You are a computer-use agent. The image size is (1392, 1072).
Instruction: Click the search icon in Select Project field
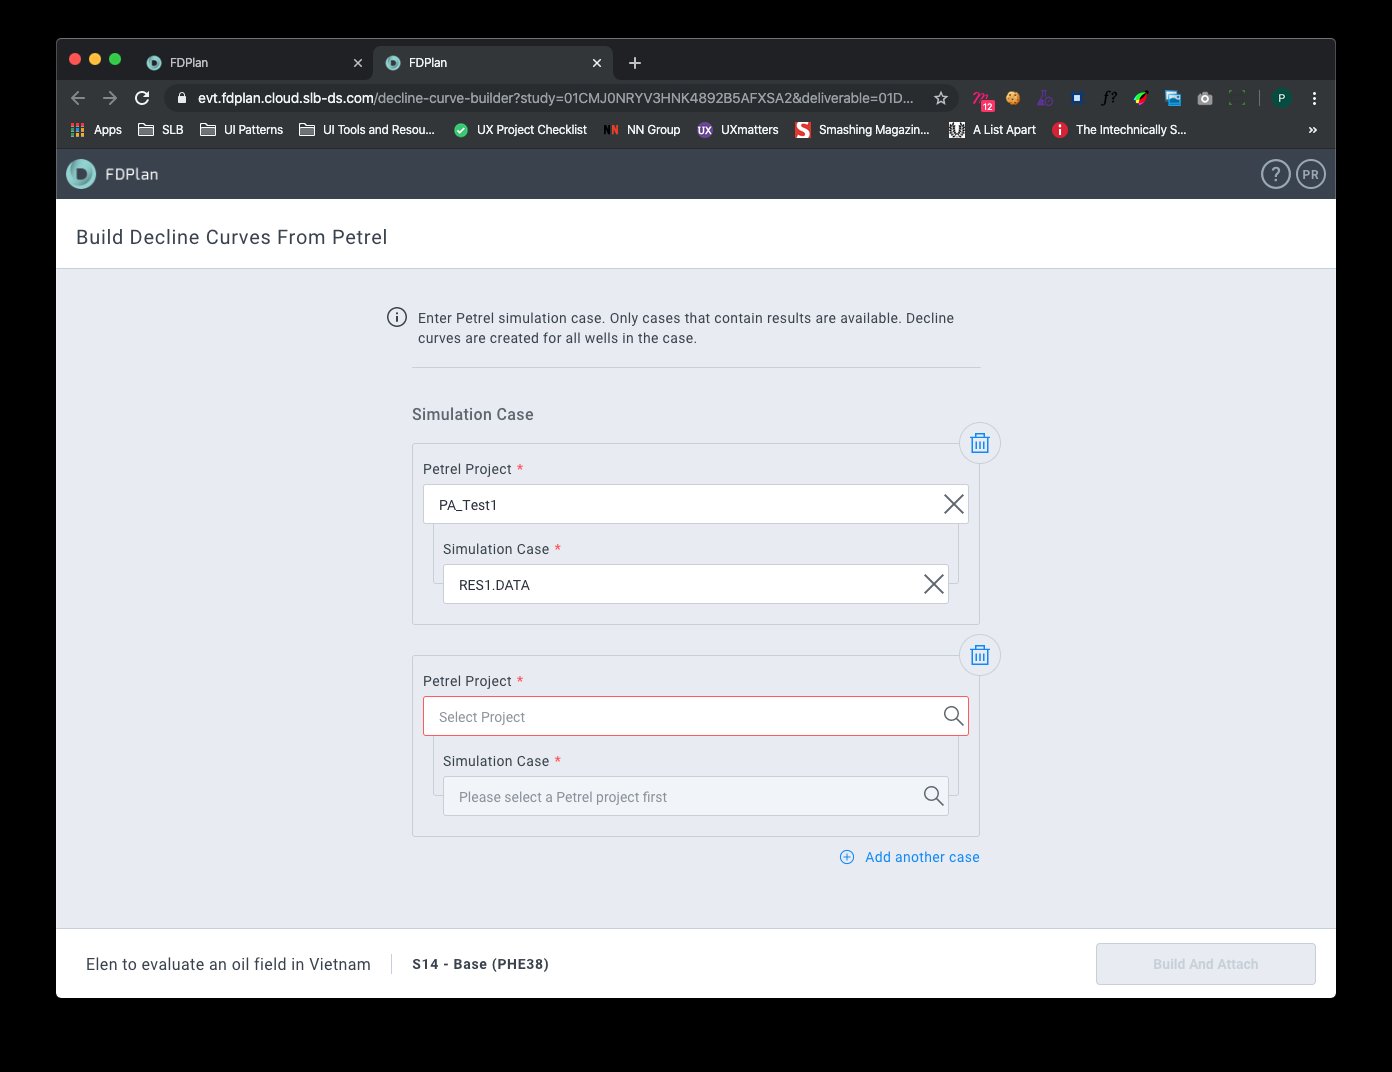[x=953, y=716]
